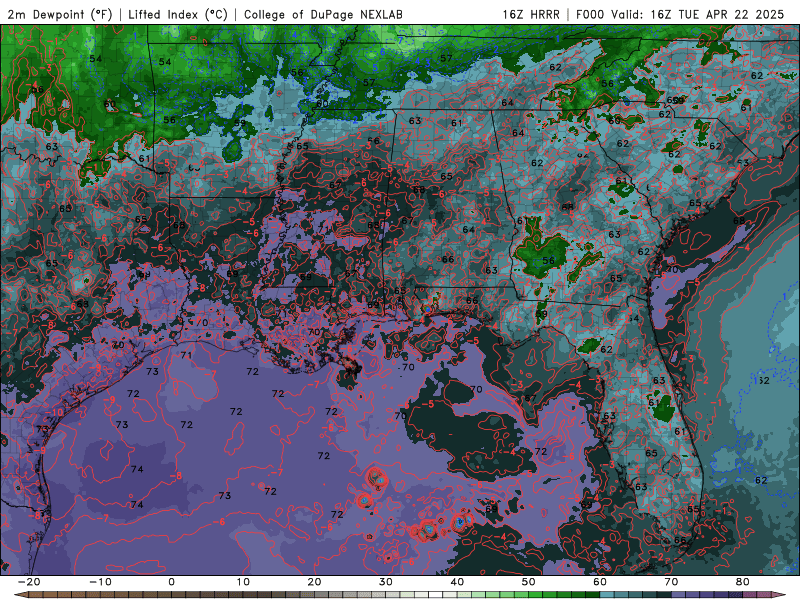Click the 50 label on the color scale
This screenshot has width=800, height=600.
click(529, 582)
